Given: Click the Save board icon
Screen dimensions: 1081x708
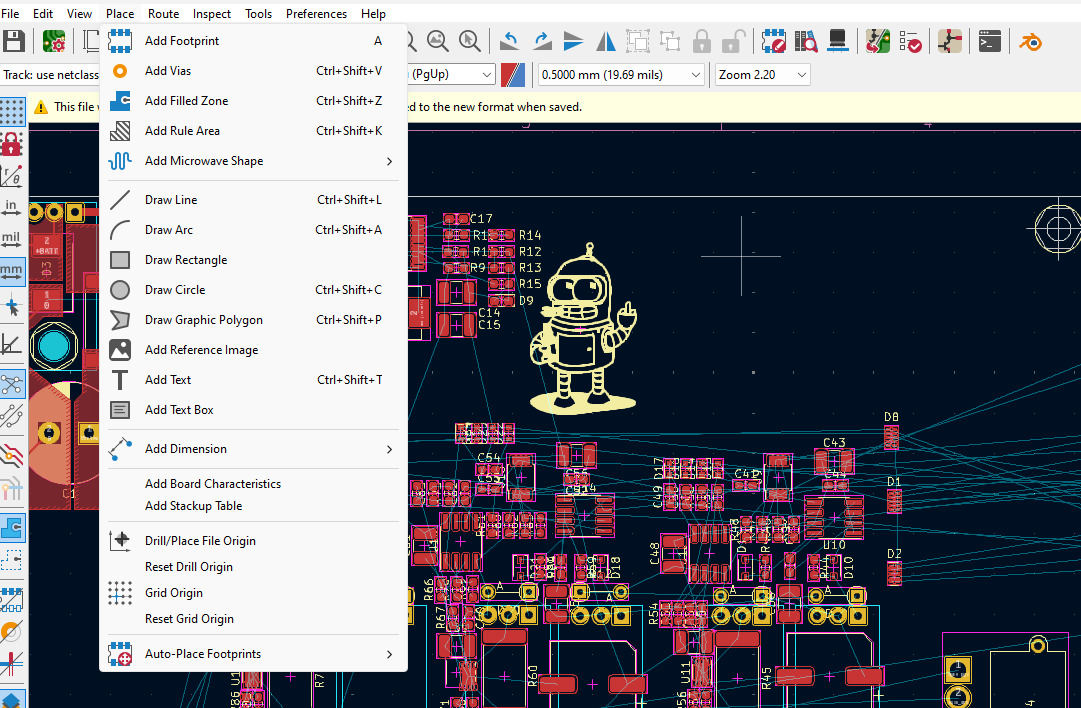Looking at the screenshot, I should [14, 41].
